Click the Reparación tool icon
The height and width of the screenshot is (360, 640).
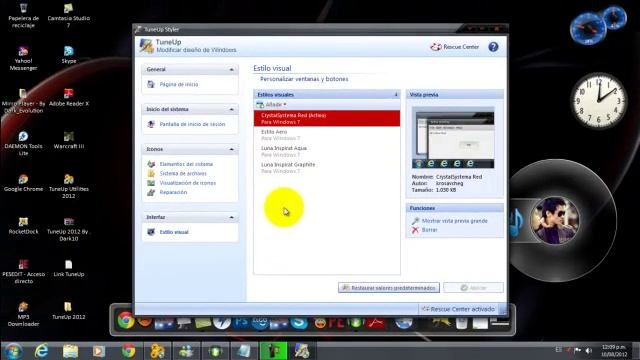(x=151, y=192)
